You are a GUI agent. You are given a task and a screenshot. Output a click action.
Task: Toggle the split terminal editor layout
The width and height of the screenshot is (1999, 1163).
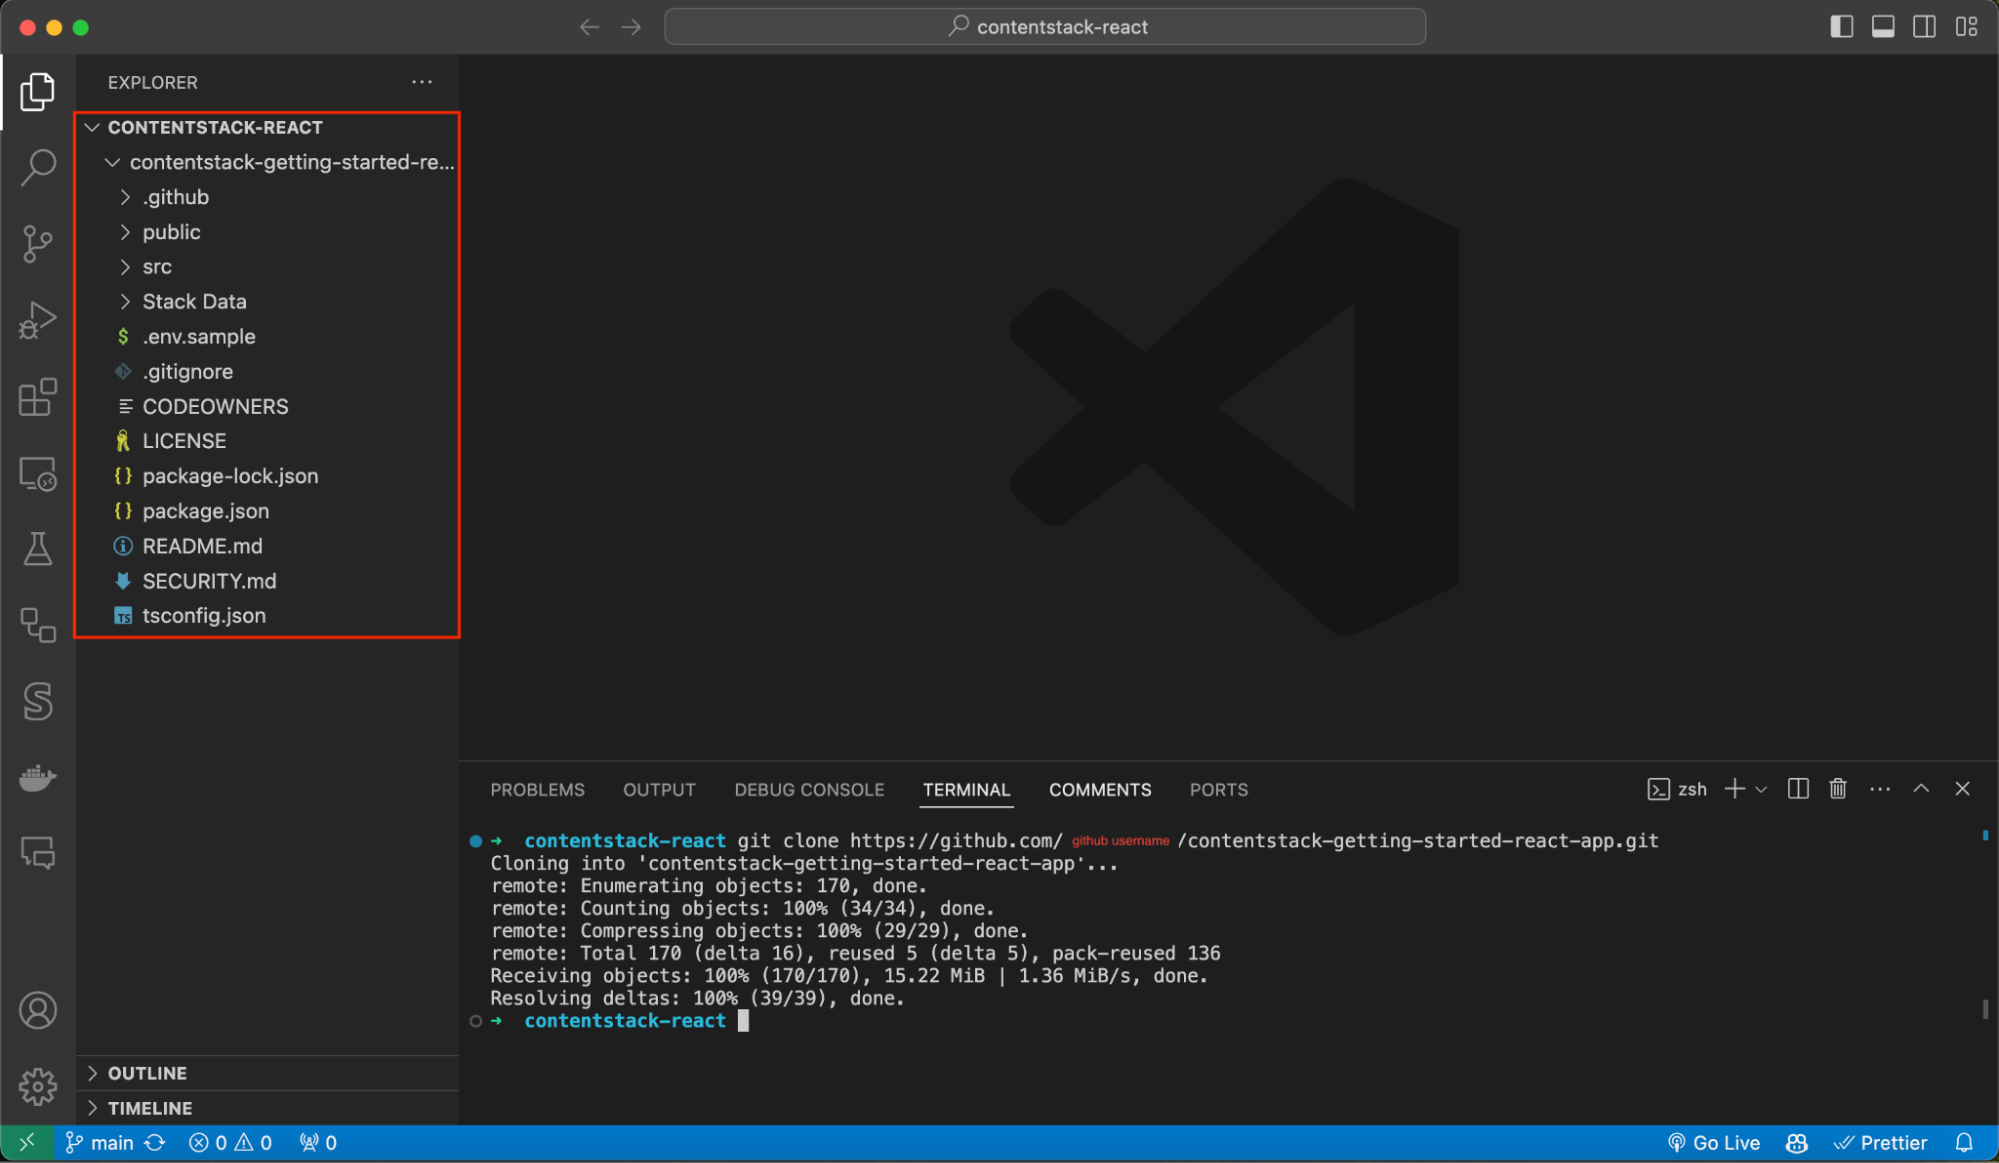pos(1797,788)
